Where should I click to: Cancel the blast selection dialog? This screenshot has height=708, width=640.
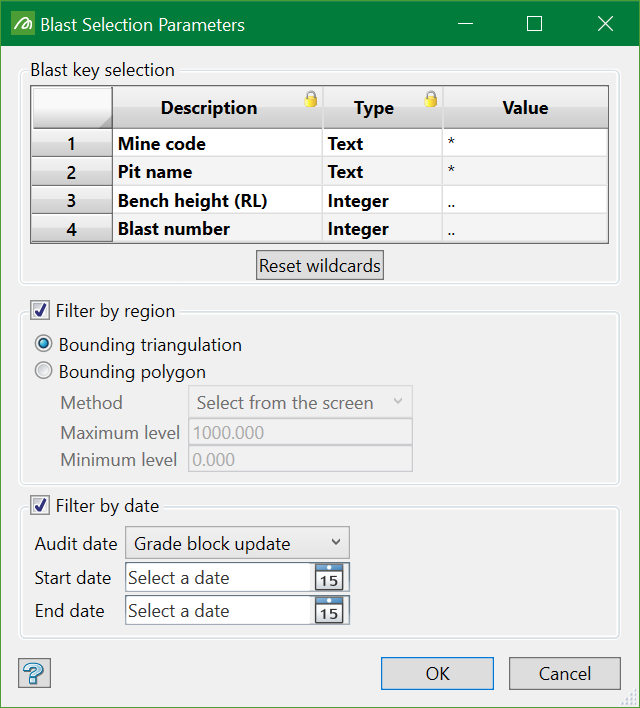tap(564, 673)
